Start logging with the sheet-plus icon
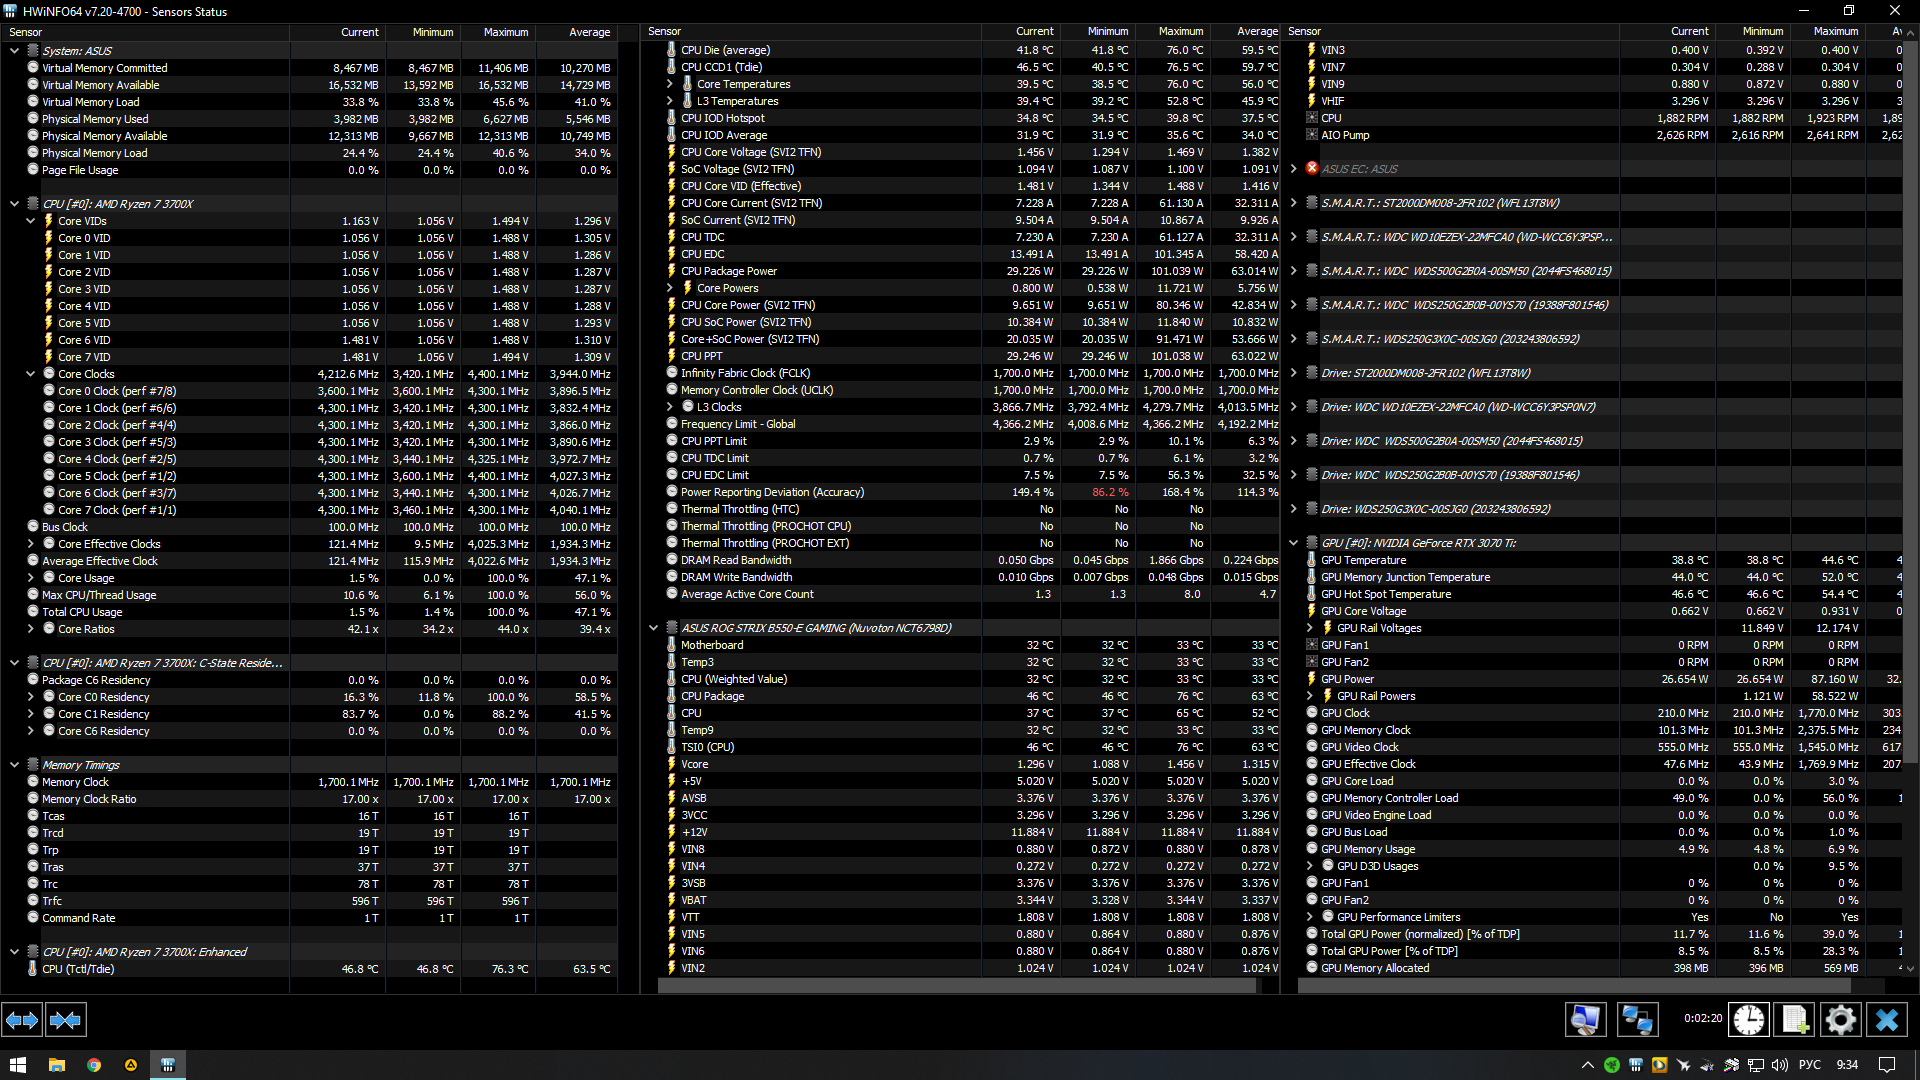This screenshot has width=1920, height=1080. [1794, 1020]
